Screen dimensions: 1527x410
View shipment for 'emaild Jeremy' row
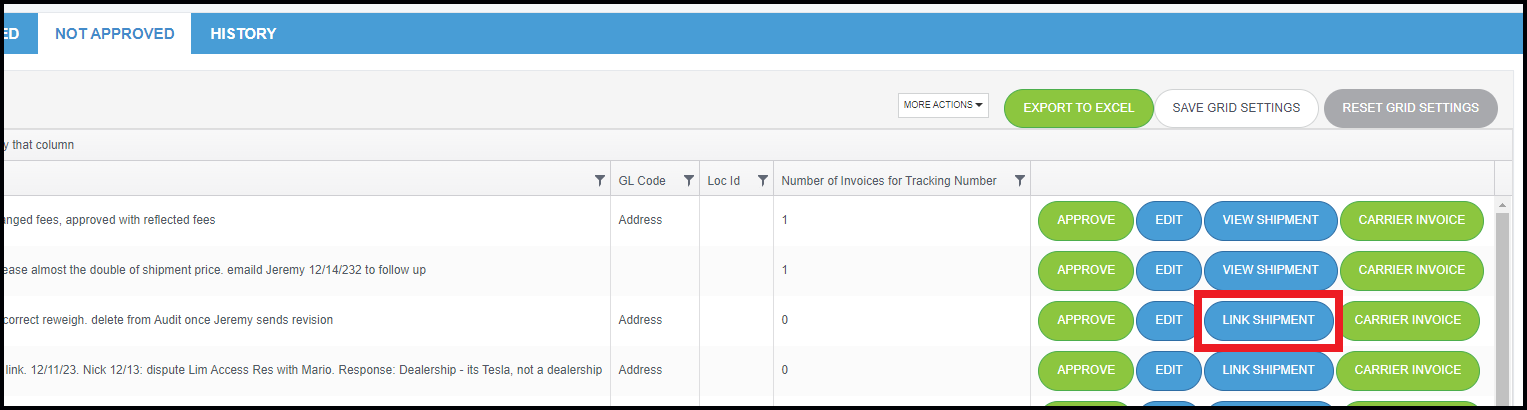(x=1270, y=270)
